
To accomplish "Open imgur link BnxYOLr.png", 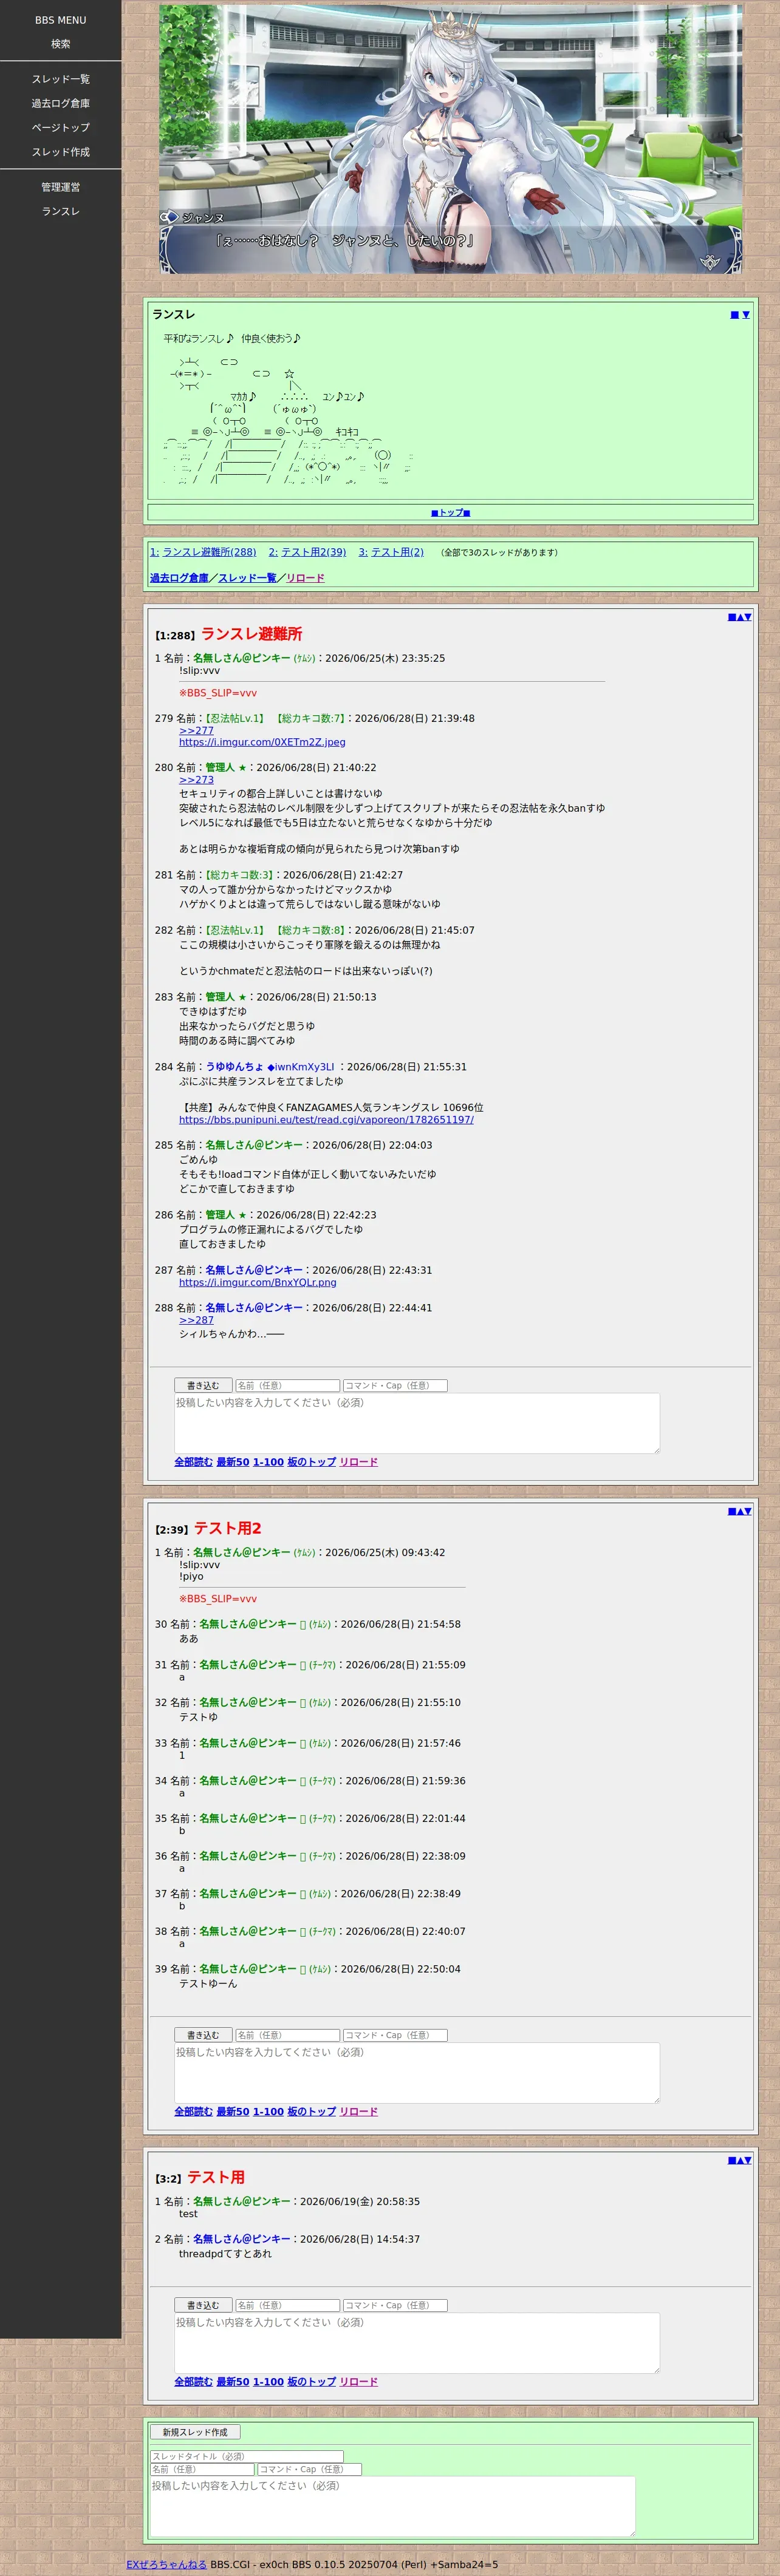I will 258,1282.
